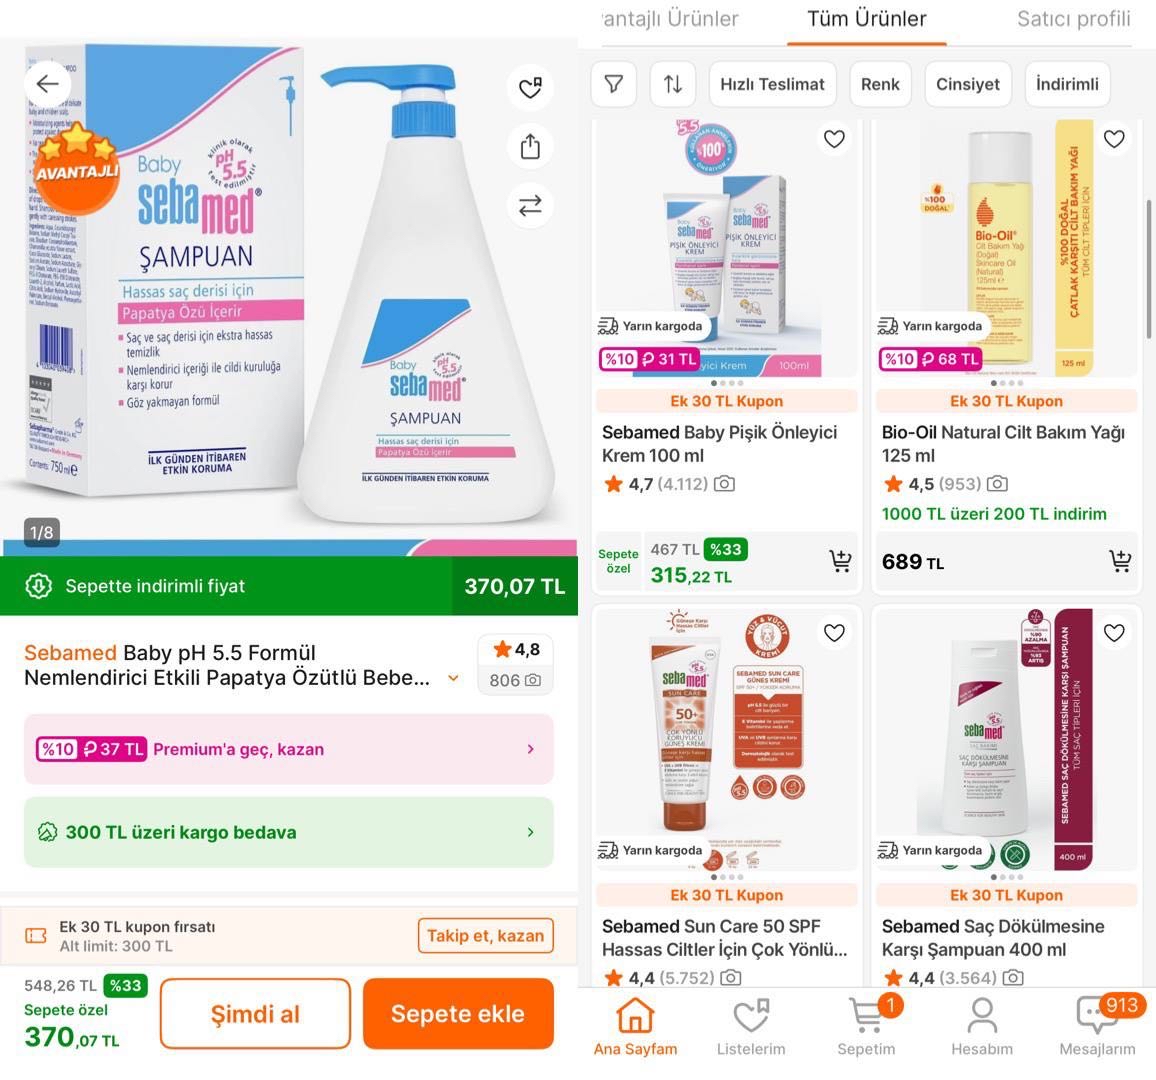Tap the Sepete ekle button

click(458, 1014)
